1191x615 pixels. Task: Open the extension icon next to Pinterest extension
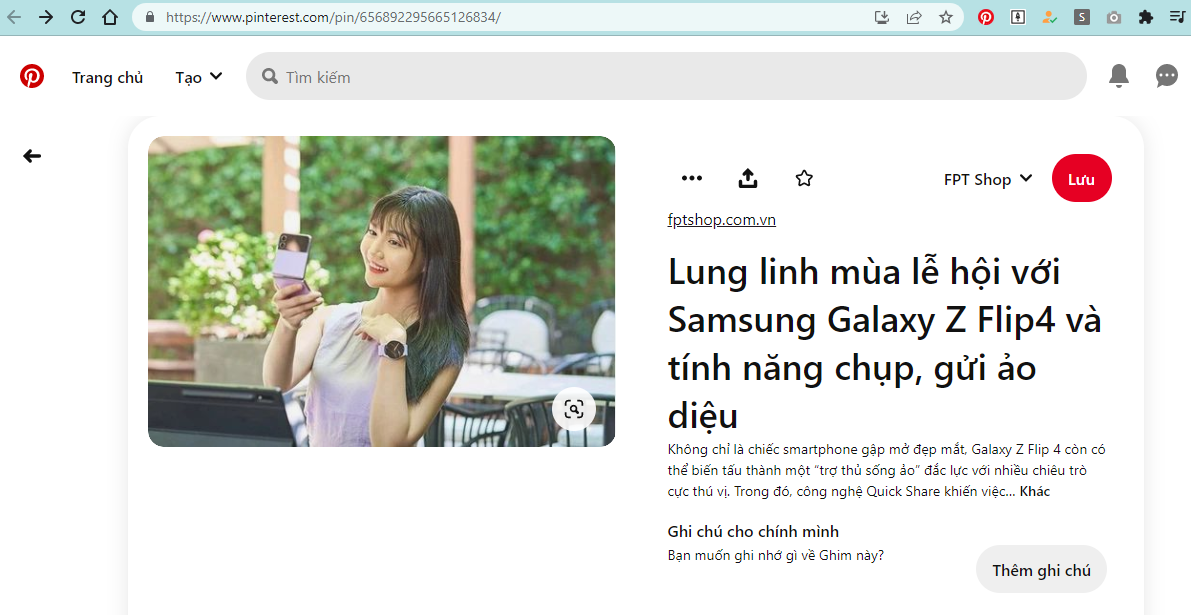point(1018,17)
